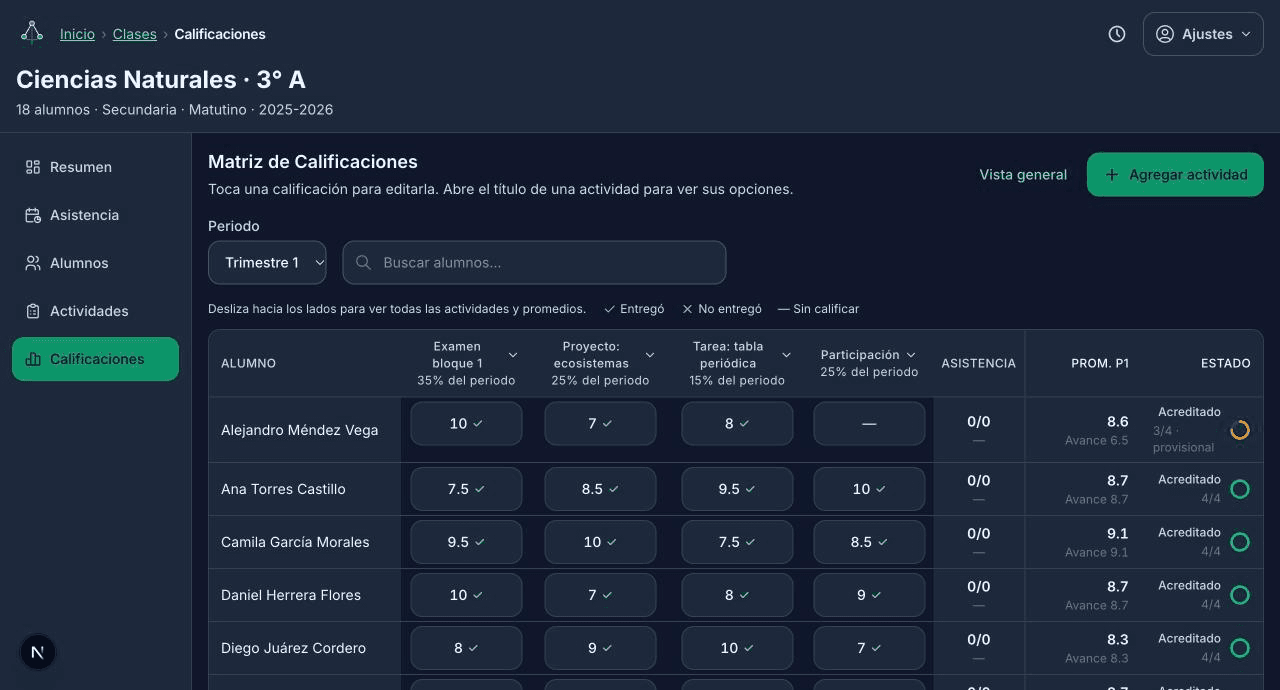Click the app logo icon in header
Viewport: 1280px width, 690px height.
pos(32,33)
